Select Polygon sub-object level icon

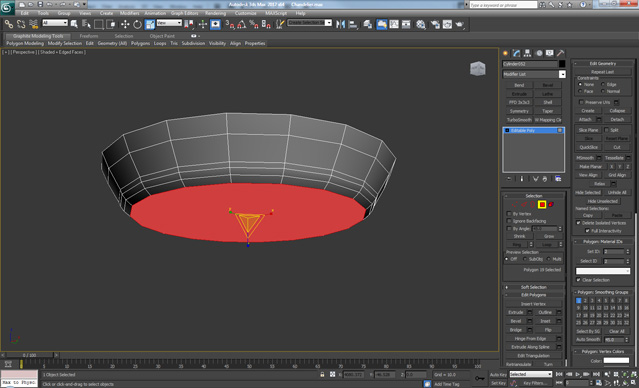click(x=542, y=205)
